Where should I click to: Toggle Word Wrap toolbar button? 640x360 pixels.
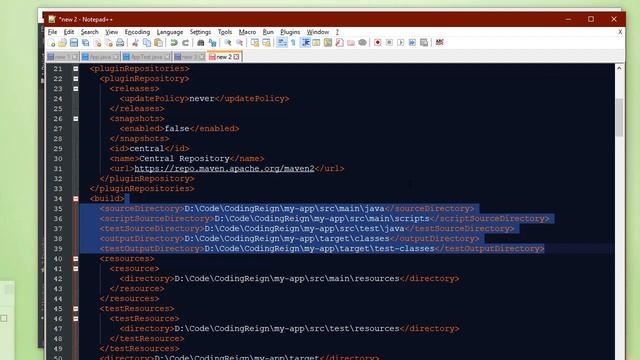(x=282, y=43)
